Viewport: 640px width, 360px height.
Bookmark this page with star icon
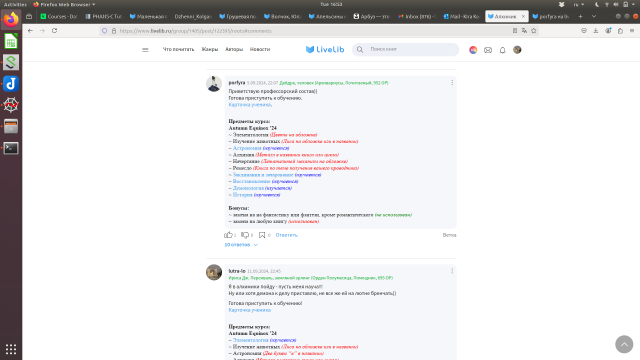coord(533,31)
